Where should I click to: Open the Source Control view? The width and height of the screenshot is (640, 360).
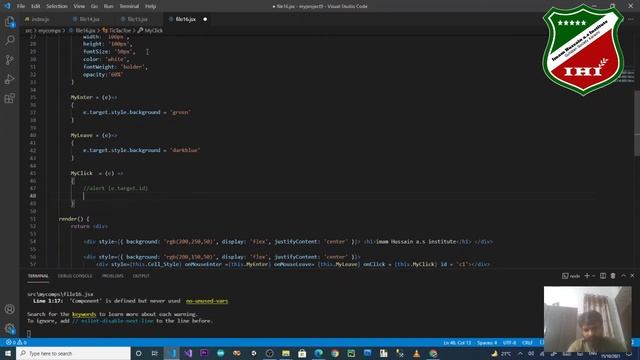(x=10, y=60)
